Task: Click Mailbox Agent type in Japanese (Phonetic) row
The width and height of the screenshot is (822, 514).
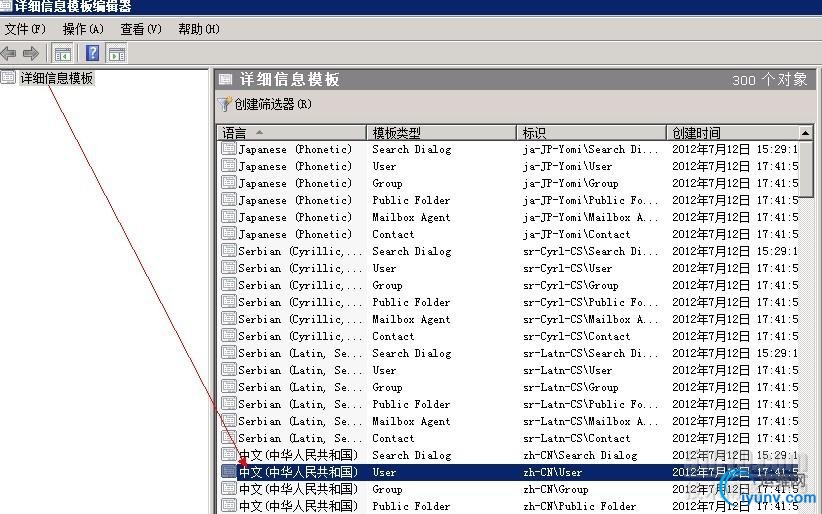Action: click(x=411, y=217)
